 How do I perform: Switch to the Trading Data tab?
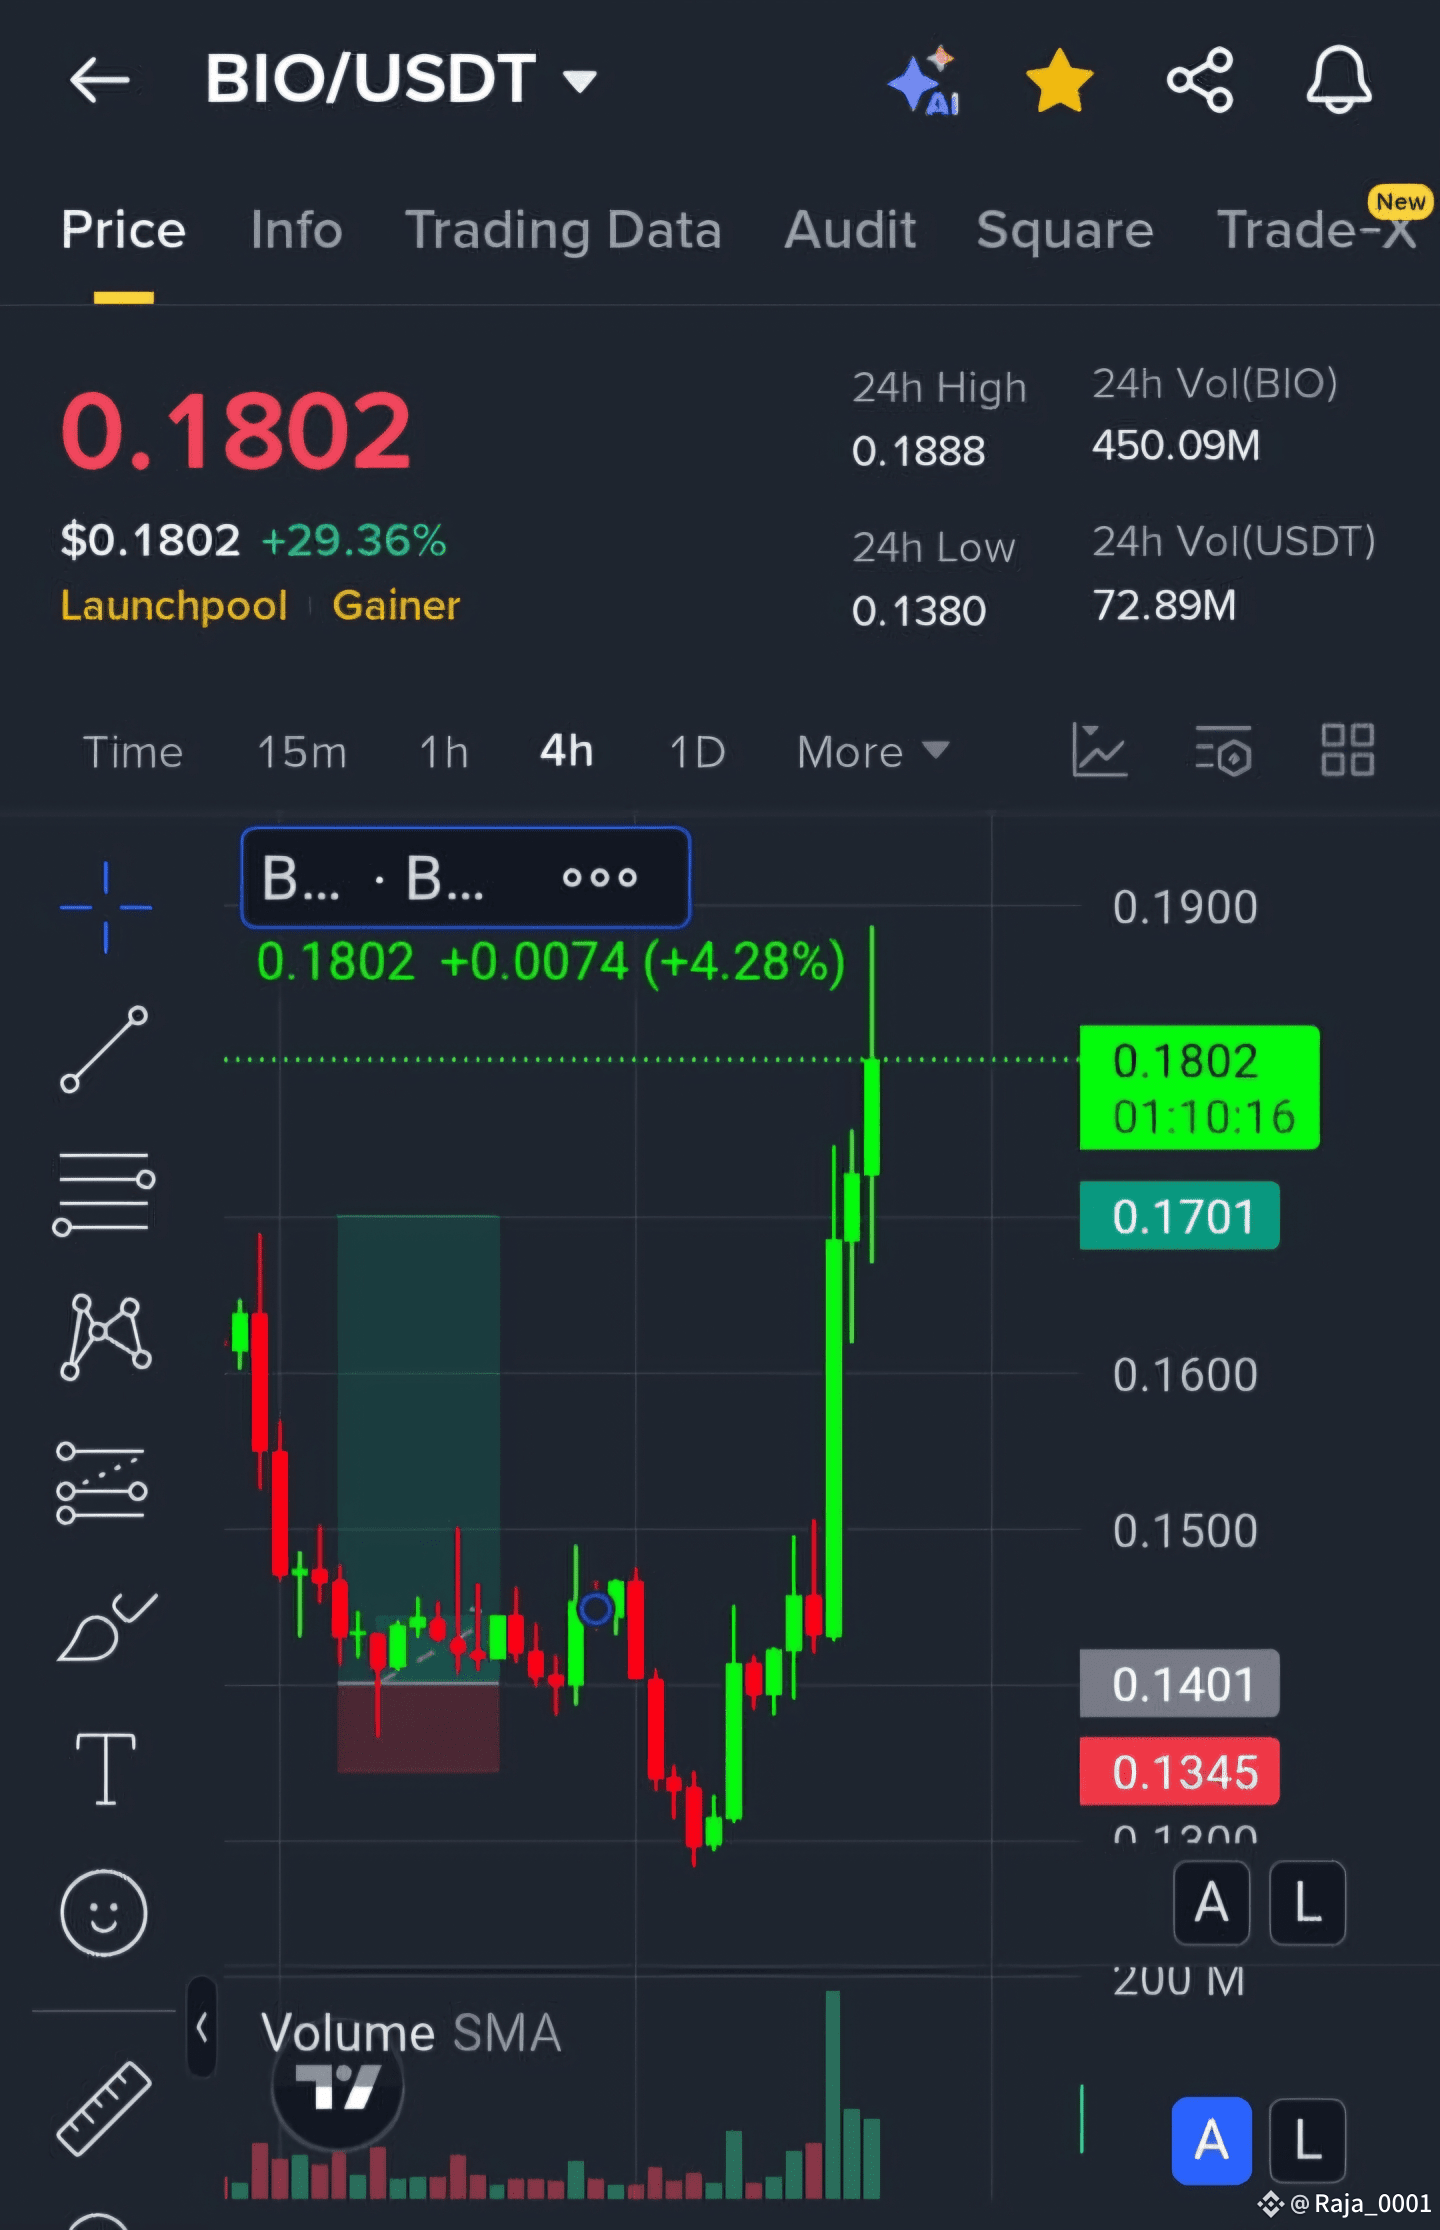point(563,230)
